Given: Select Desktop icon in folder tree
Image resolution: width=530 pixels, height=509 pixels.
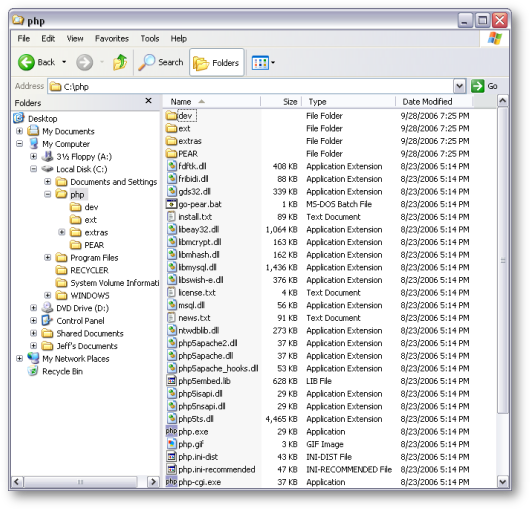Looking at the screenshot, I should [19, 118].
